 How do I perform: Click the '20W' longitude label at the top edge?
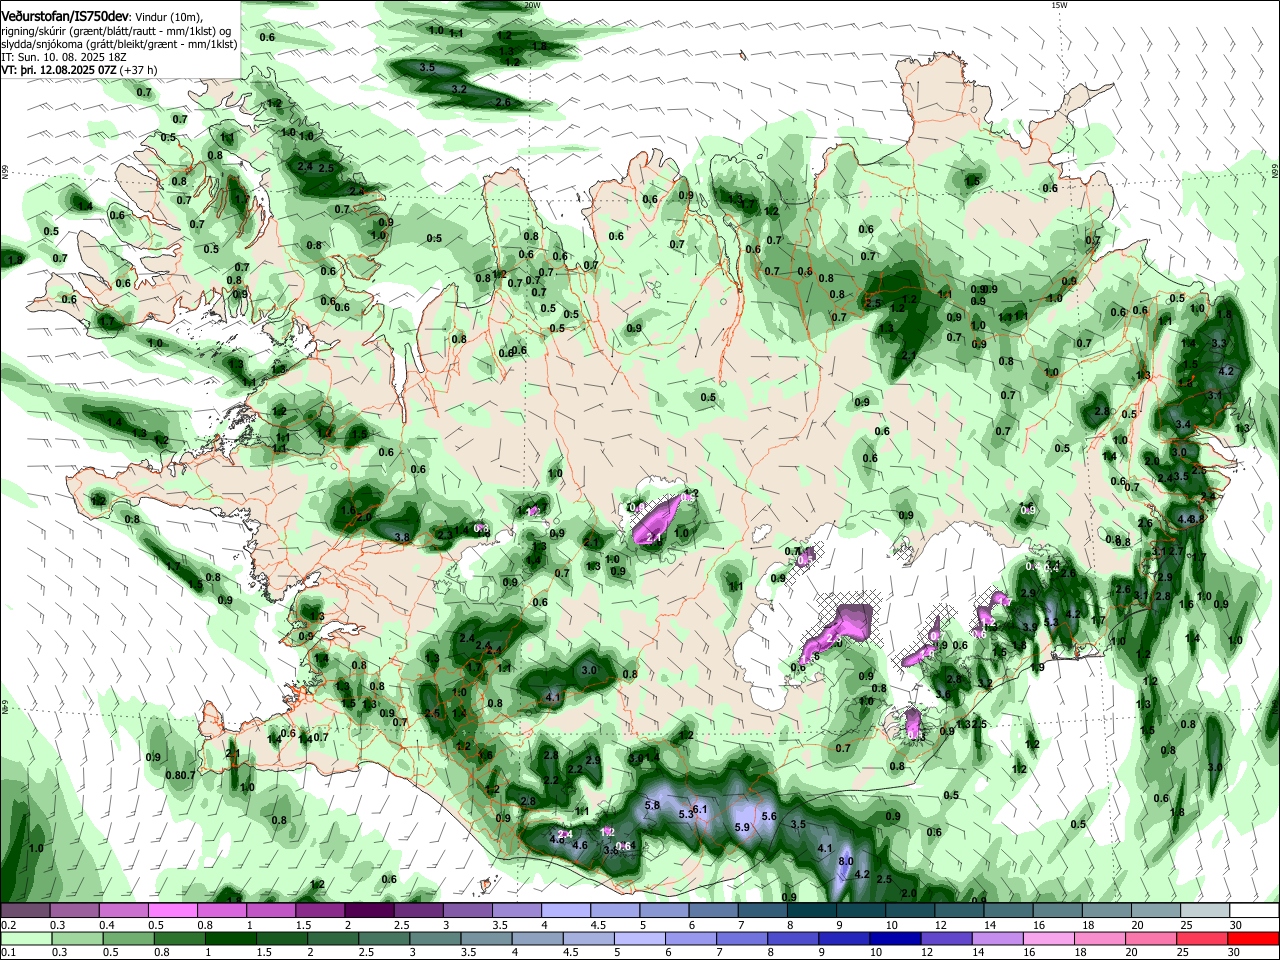tap(531, 5)
